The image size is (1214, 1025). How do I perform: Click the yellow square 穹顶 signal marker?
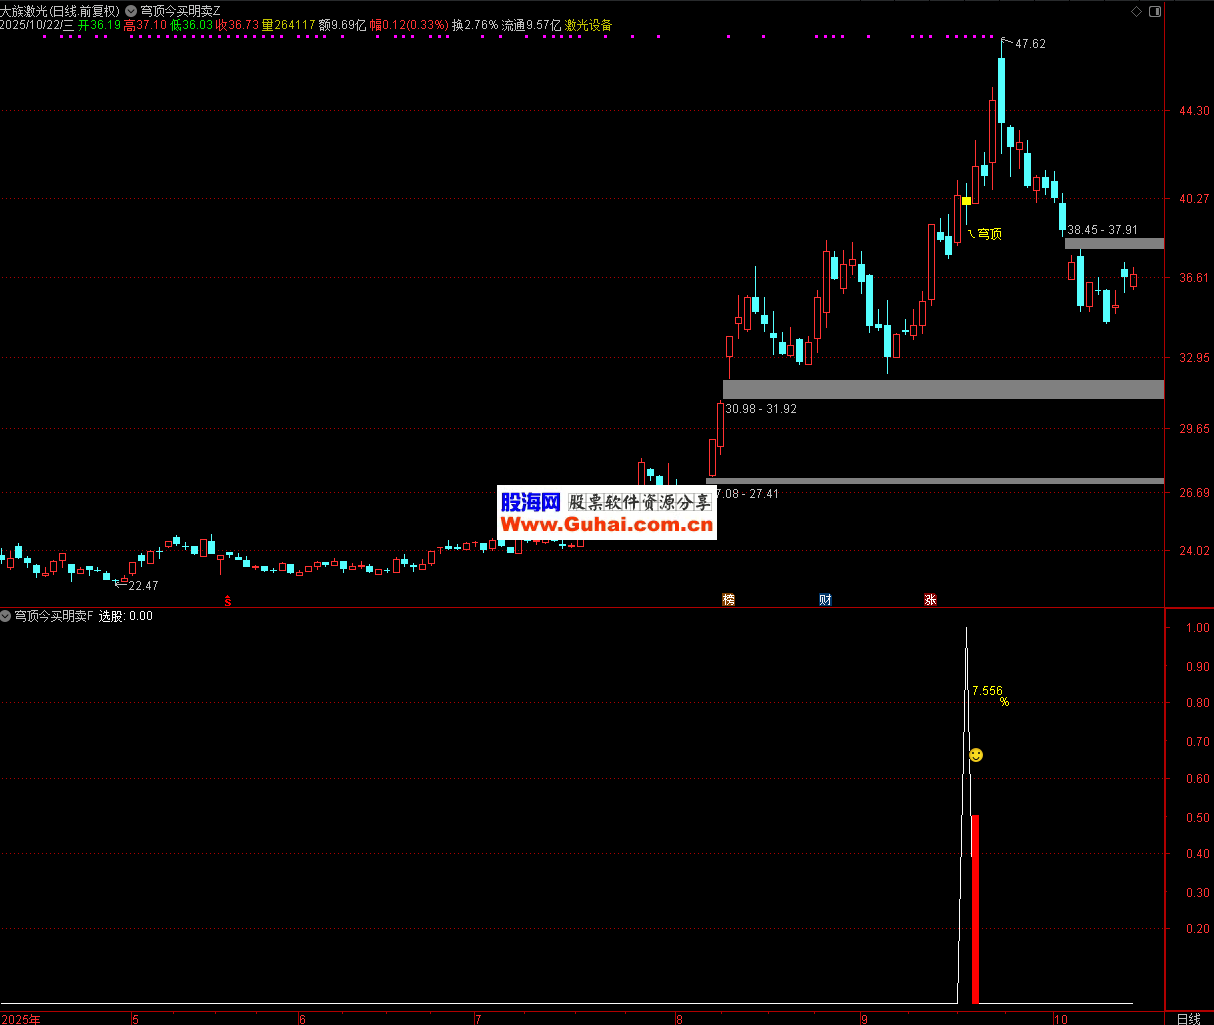click(966, 201)
